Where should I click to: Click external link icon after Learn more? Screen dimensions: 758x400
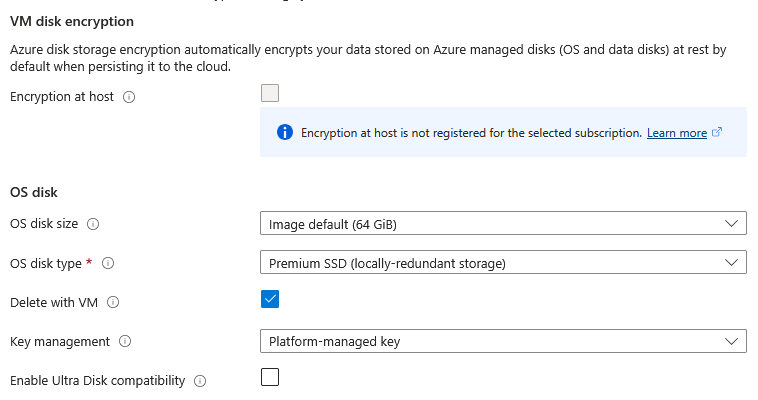point(717,132)
